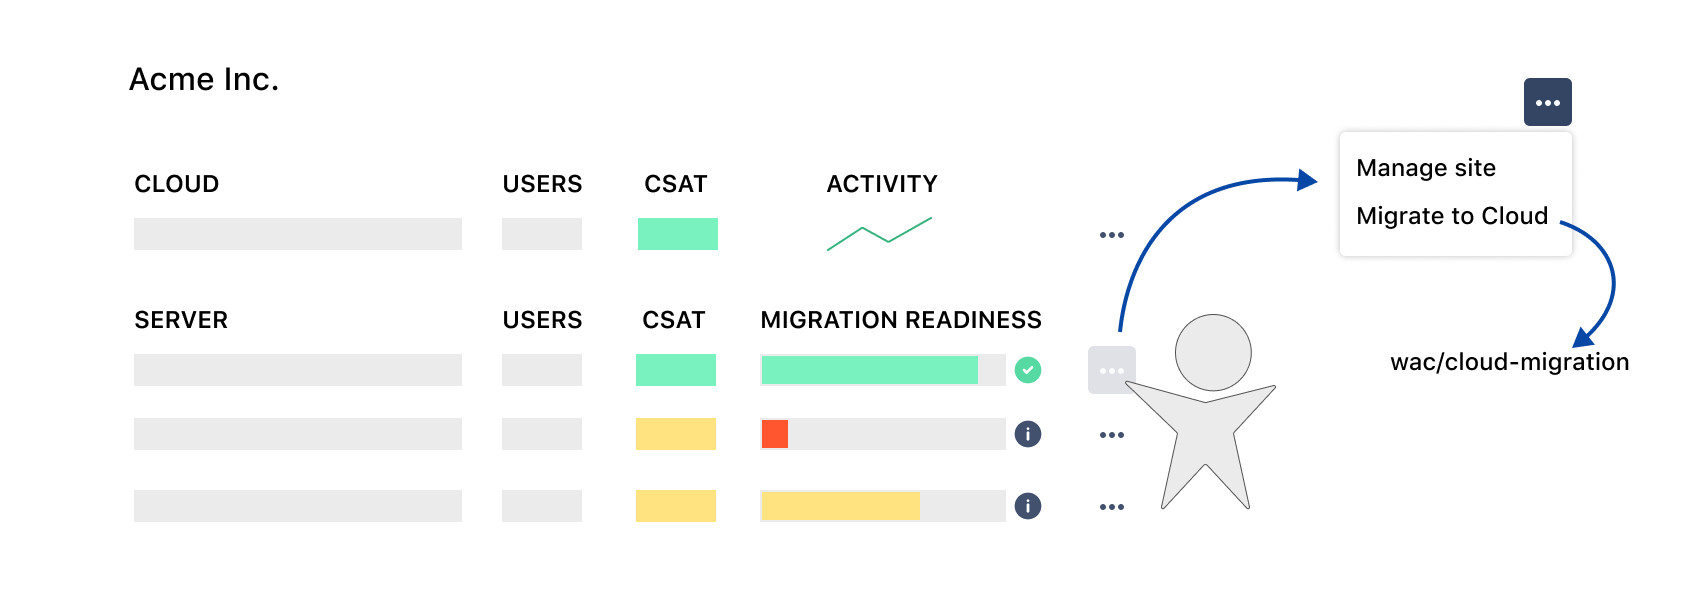Click info icon beside red readiness bar
This screenshot has width=1684, height=595.
tap(1028, 434)
